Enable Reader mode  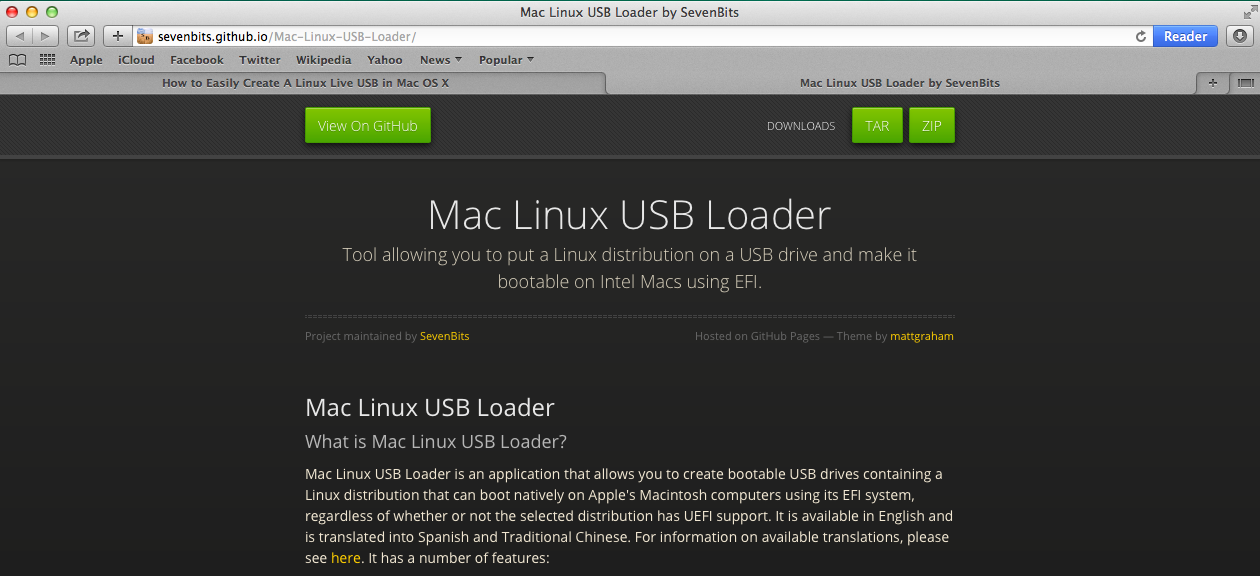coord(1185,36)
